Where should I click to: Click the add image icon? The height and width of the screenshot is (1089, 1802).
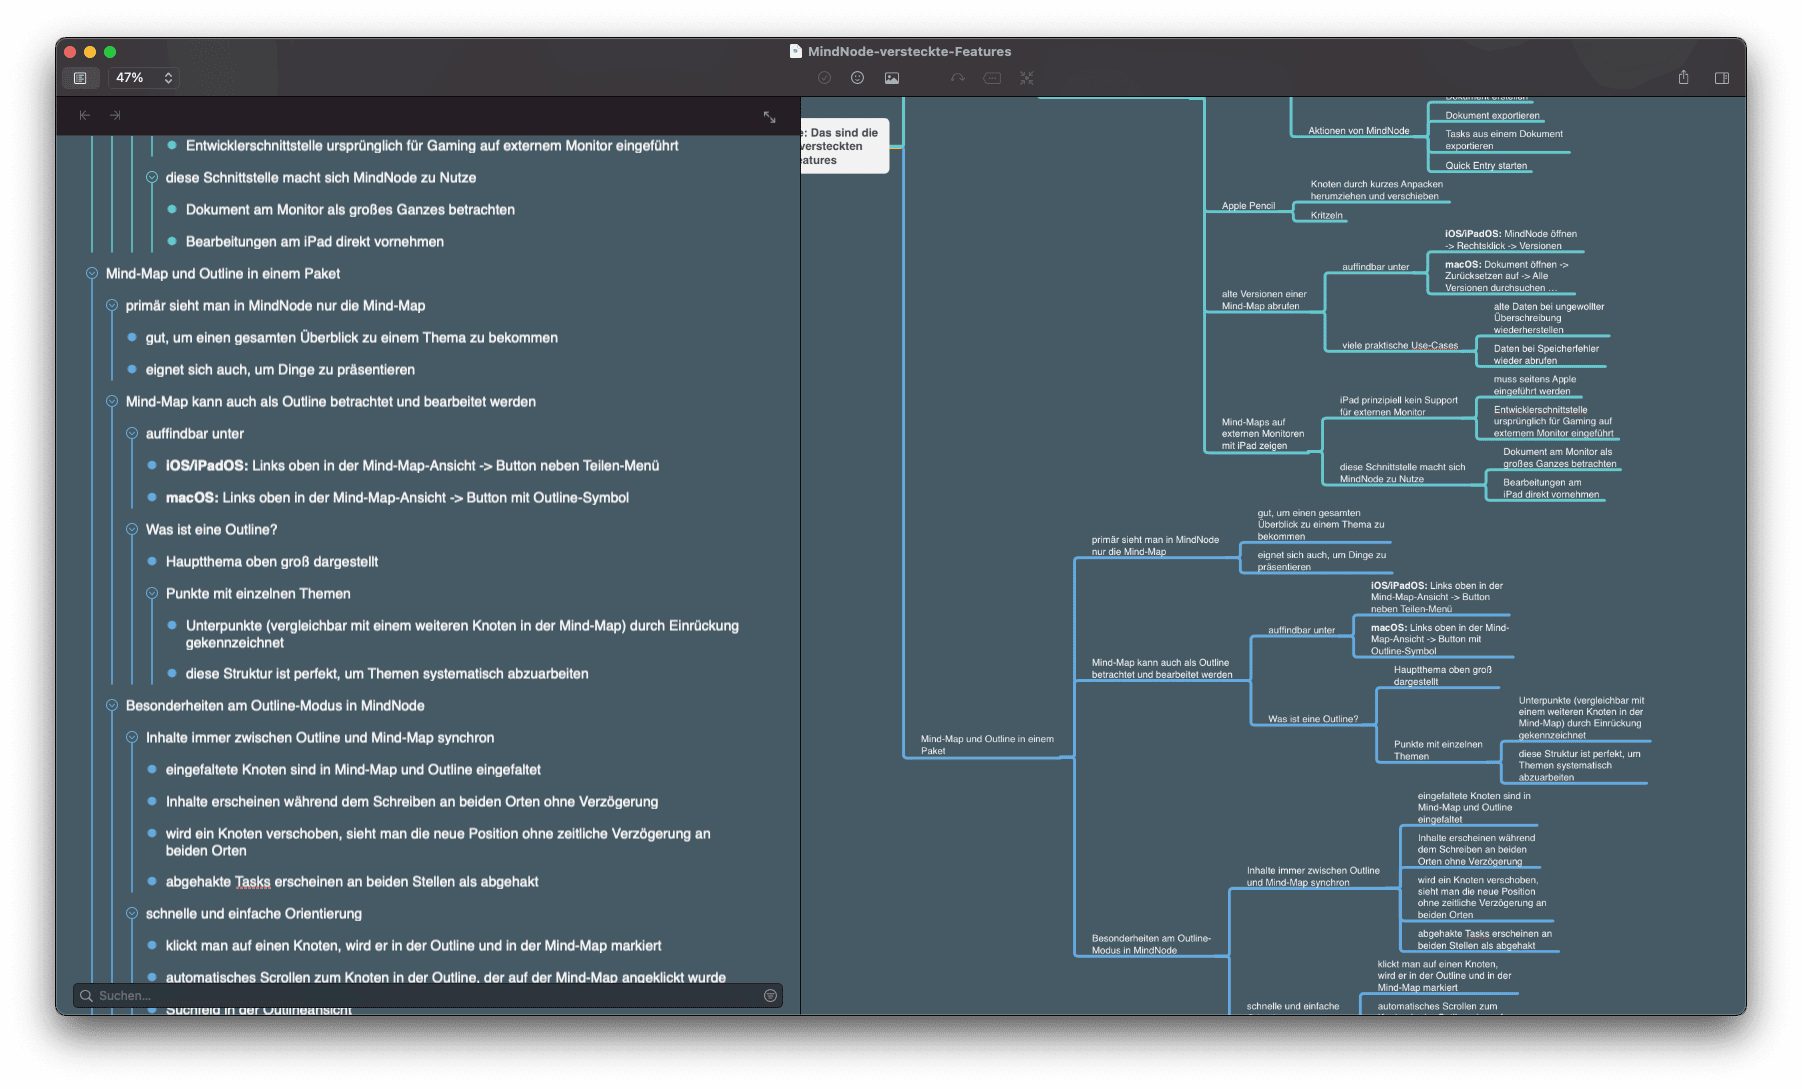point(892,78)
